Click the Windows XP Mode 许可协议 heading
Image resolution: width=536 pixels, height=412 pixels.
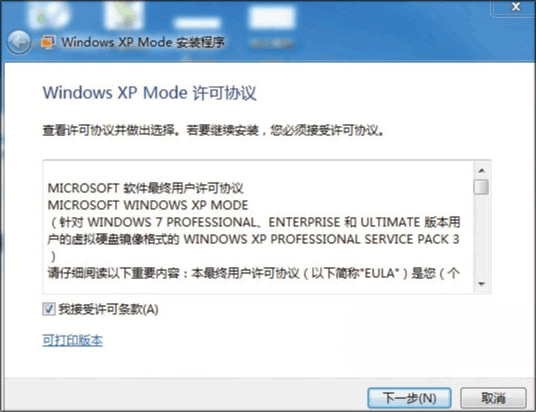click(150, 93)
